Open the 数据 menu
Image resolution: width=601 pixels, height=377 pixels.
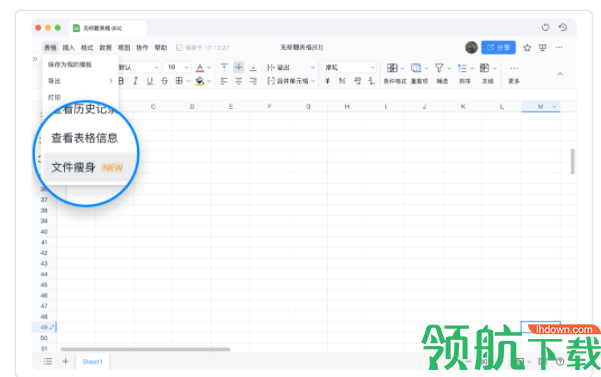coord(105,48)
